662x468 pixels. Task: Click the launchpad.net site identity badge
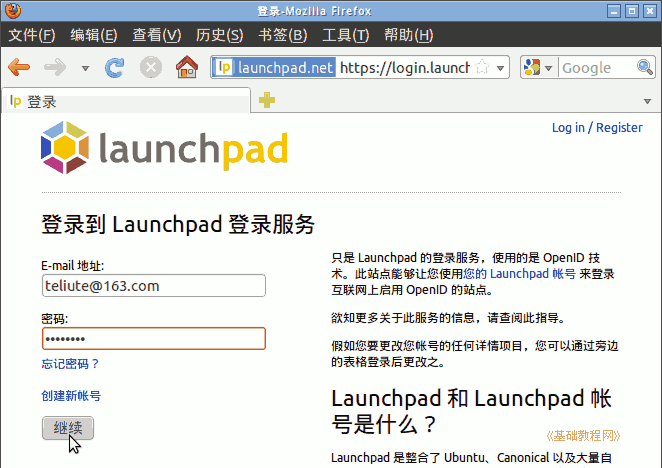275,68
